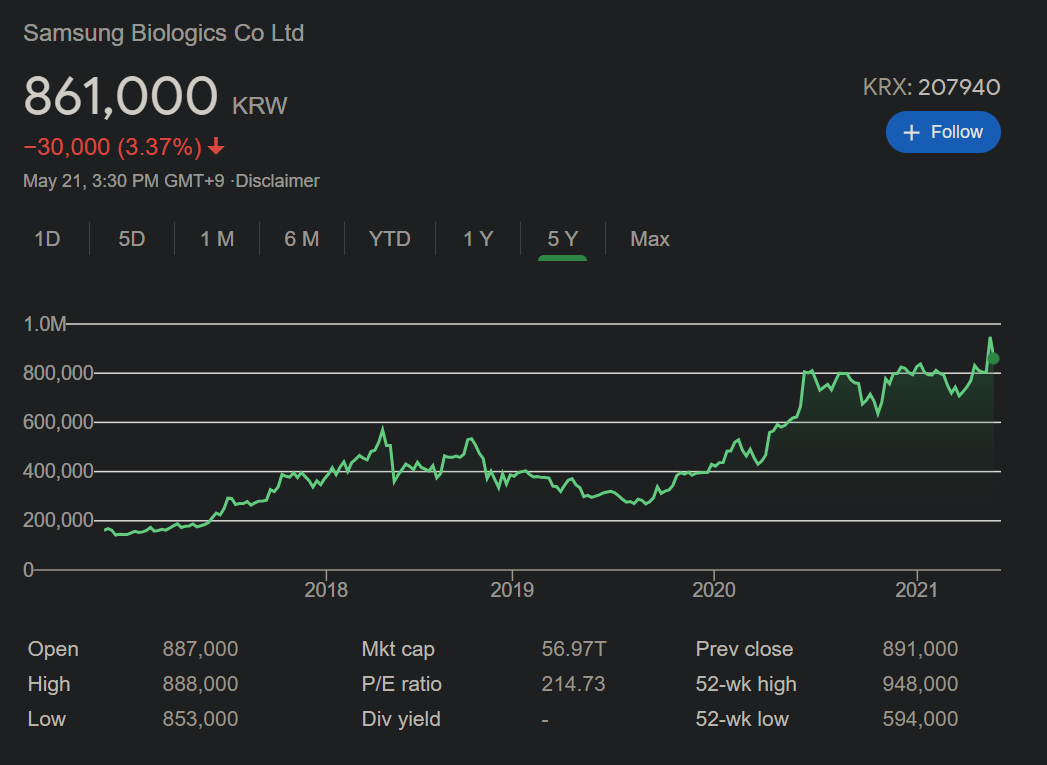
Task: Click the 2020 label on the chart axis
Action: pos(714,590)
